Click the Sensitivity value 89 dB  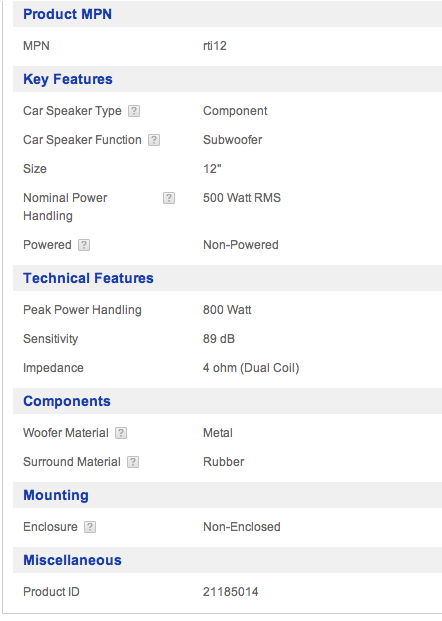tap(219, 339)
